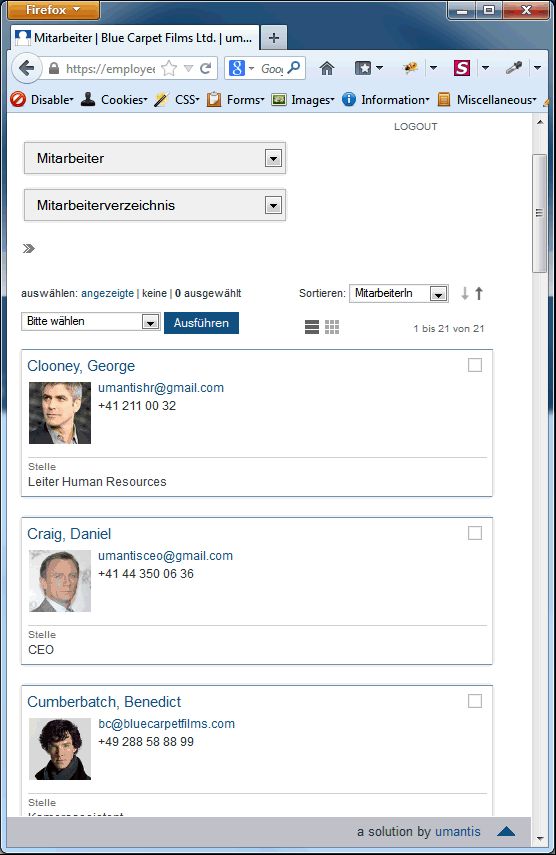Viewport: 556px width, 855px height.
Task: Expand the double chevron breadcrumb icon
Action: click(x=29, y=249)
